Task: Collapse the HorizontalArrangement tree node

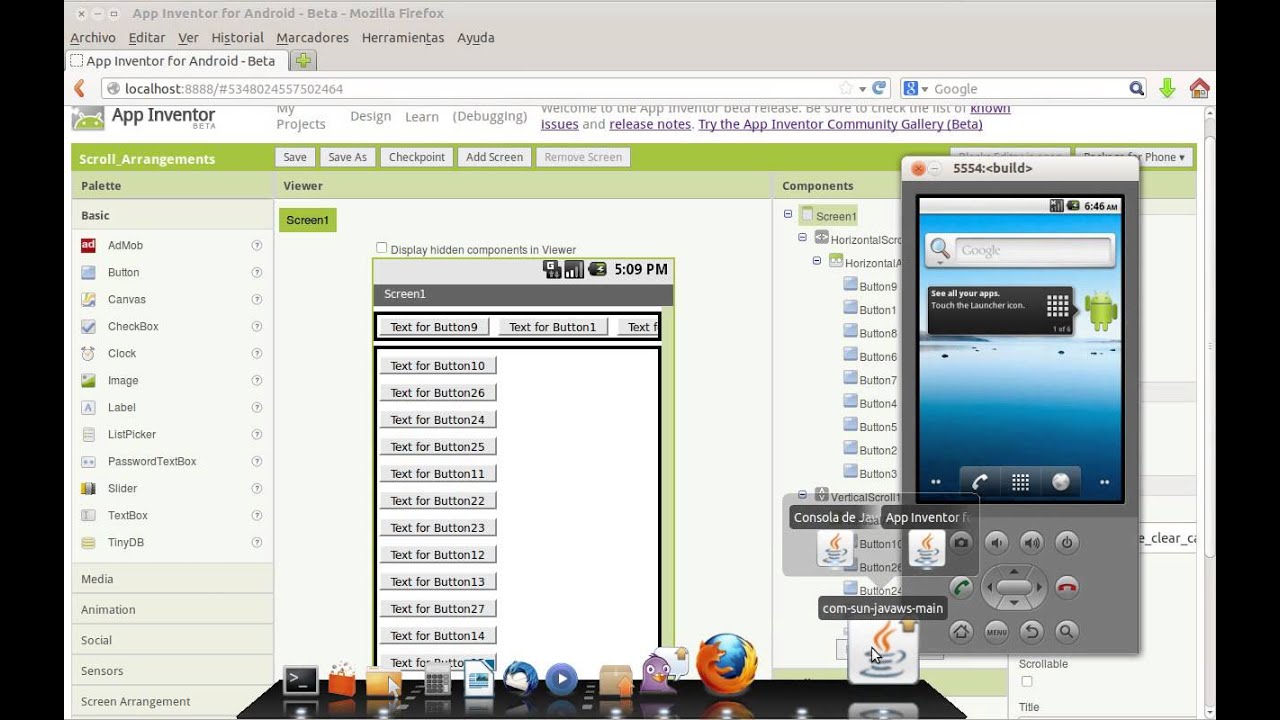Action: [817, 261]
